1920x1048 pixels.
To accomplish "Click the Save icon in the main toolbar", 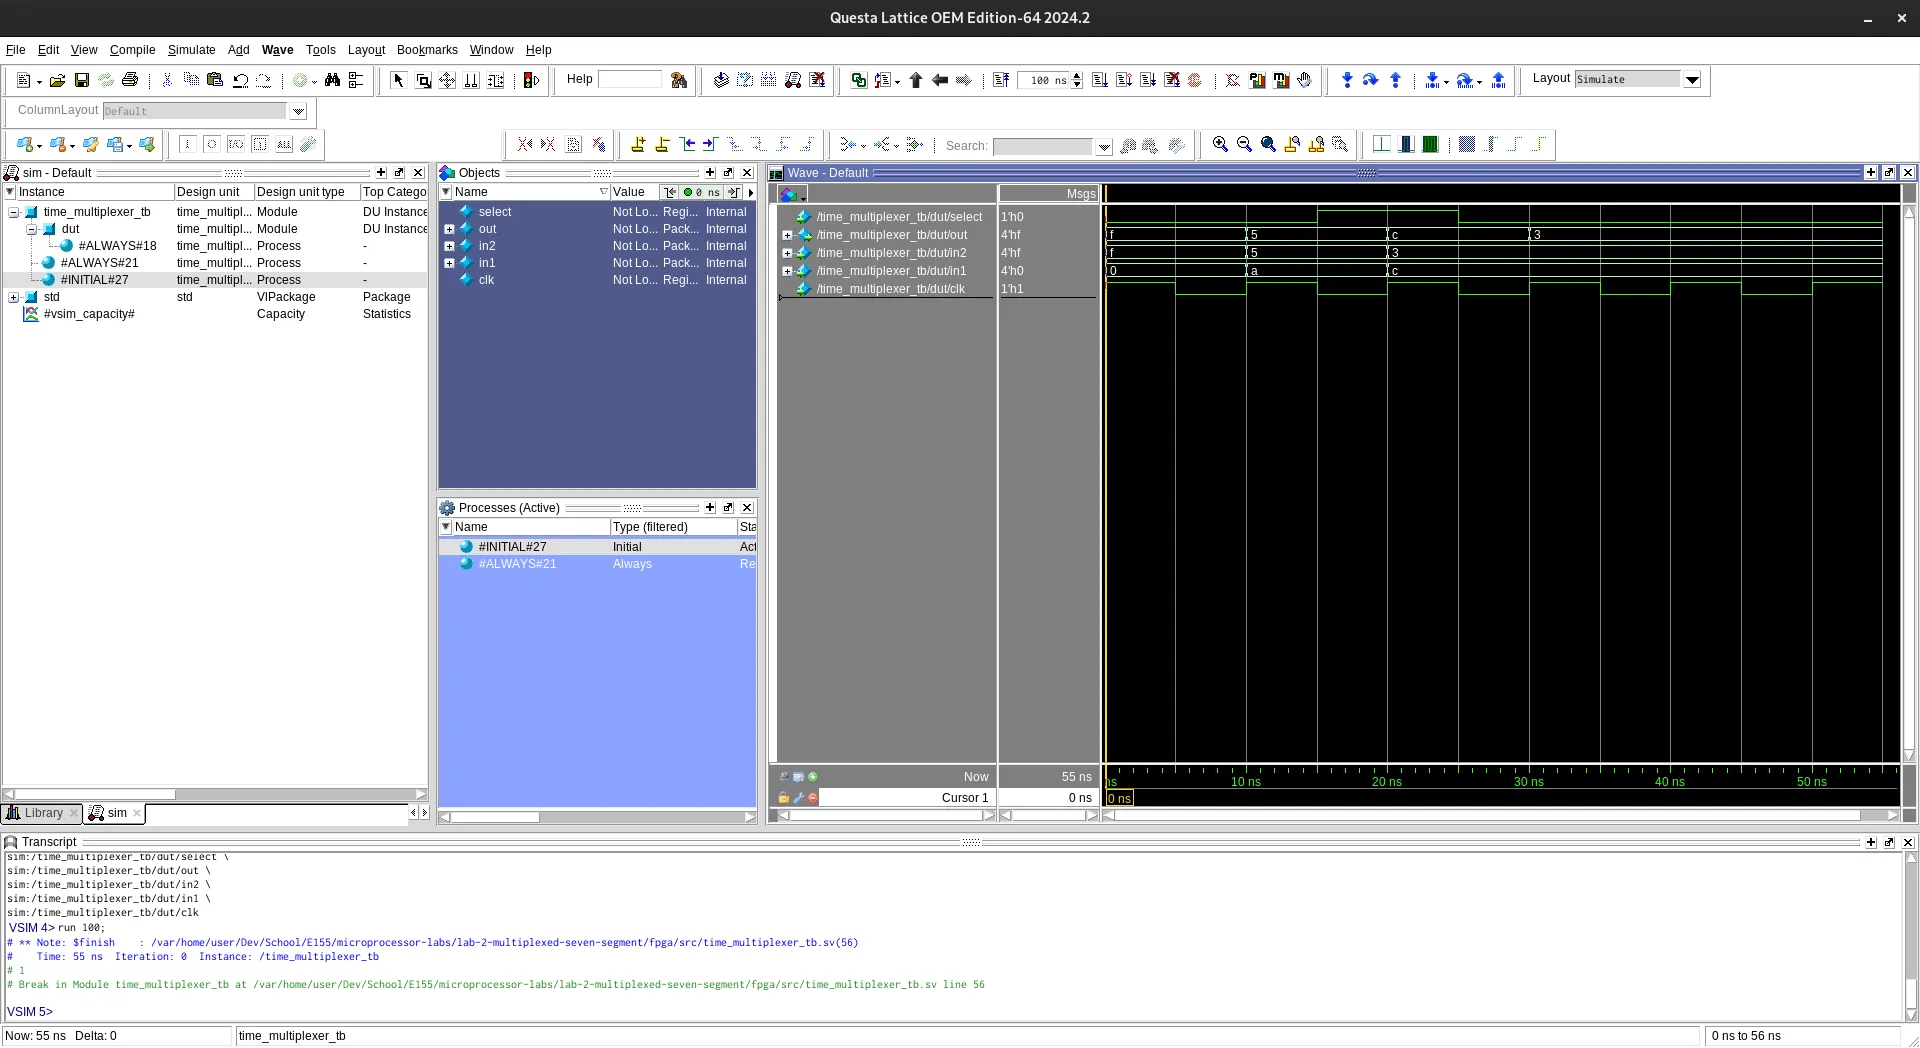I will (83, 80).
